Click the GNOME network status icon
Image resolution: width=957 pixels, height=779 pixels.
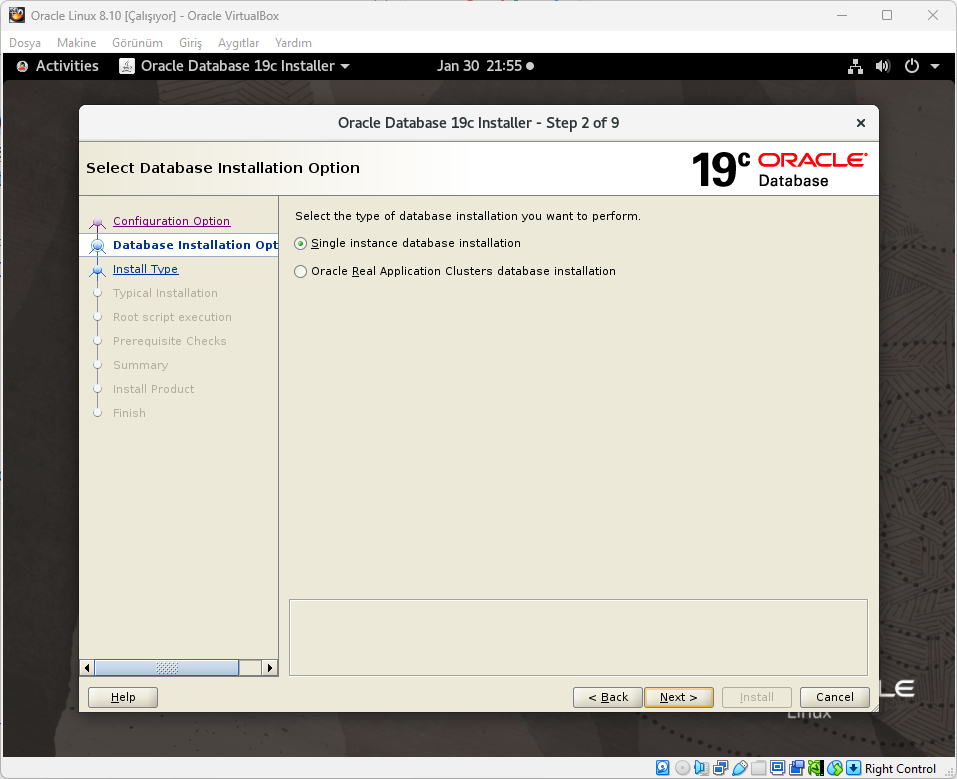[855, 66]
